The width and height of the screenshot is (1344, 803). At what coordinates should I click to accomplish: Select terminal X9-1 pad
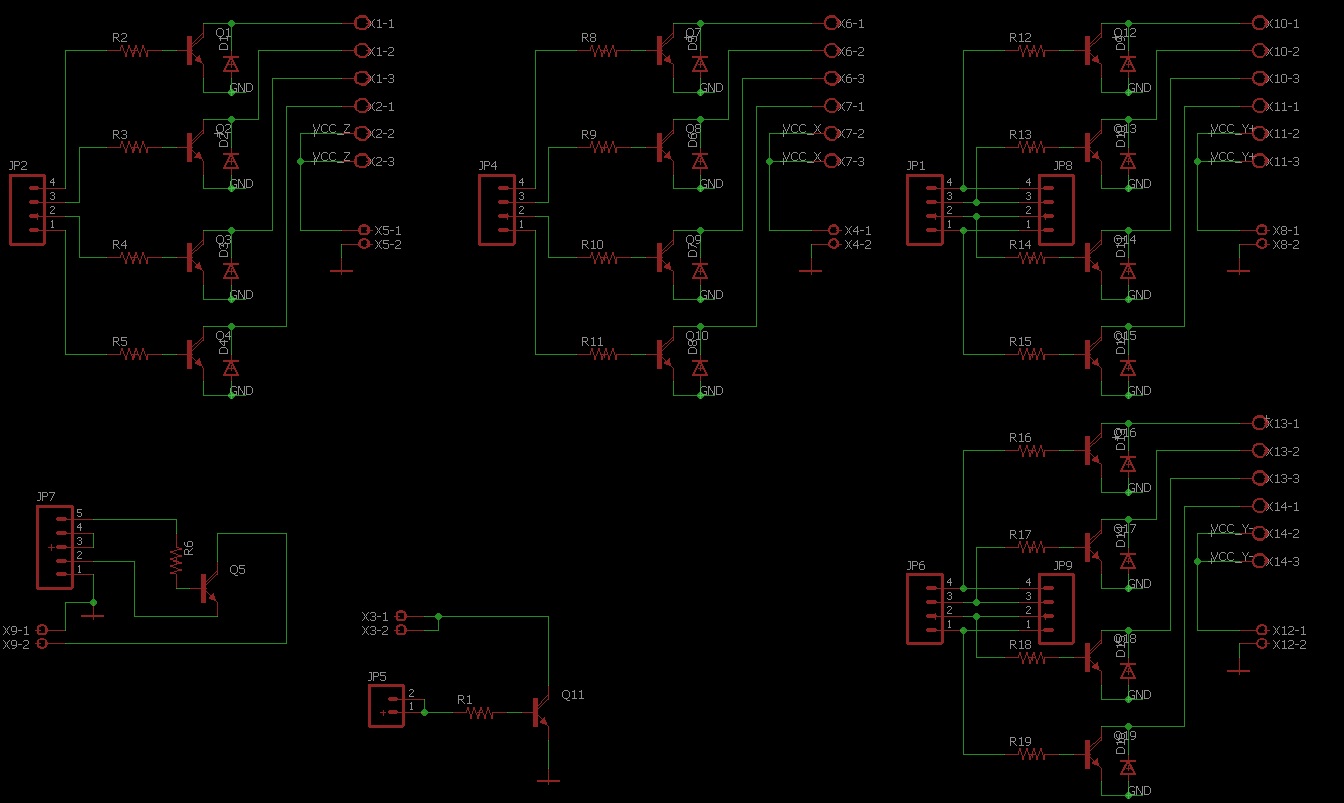coord(40,631)
